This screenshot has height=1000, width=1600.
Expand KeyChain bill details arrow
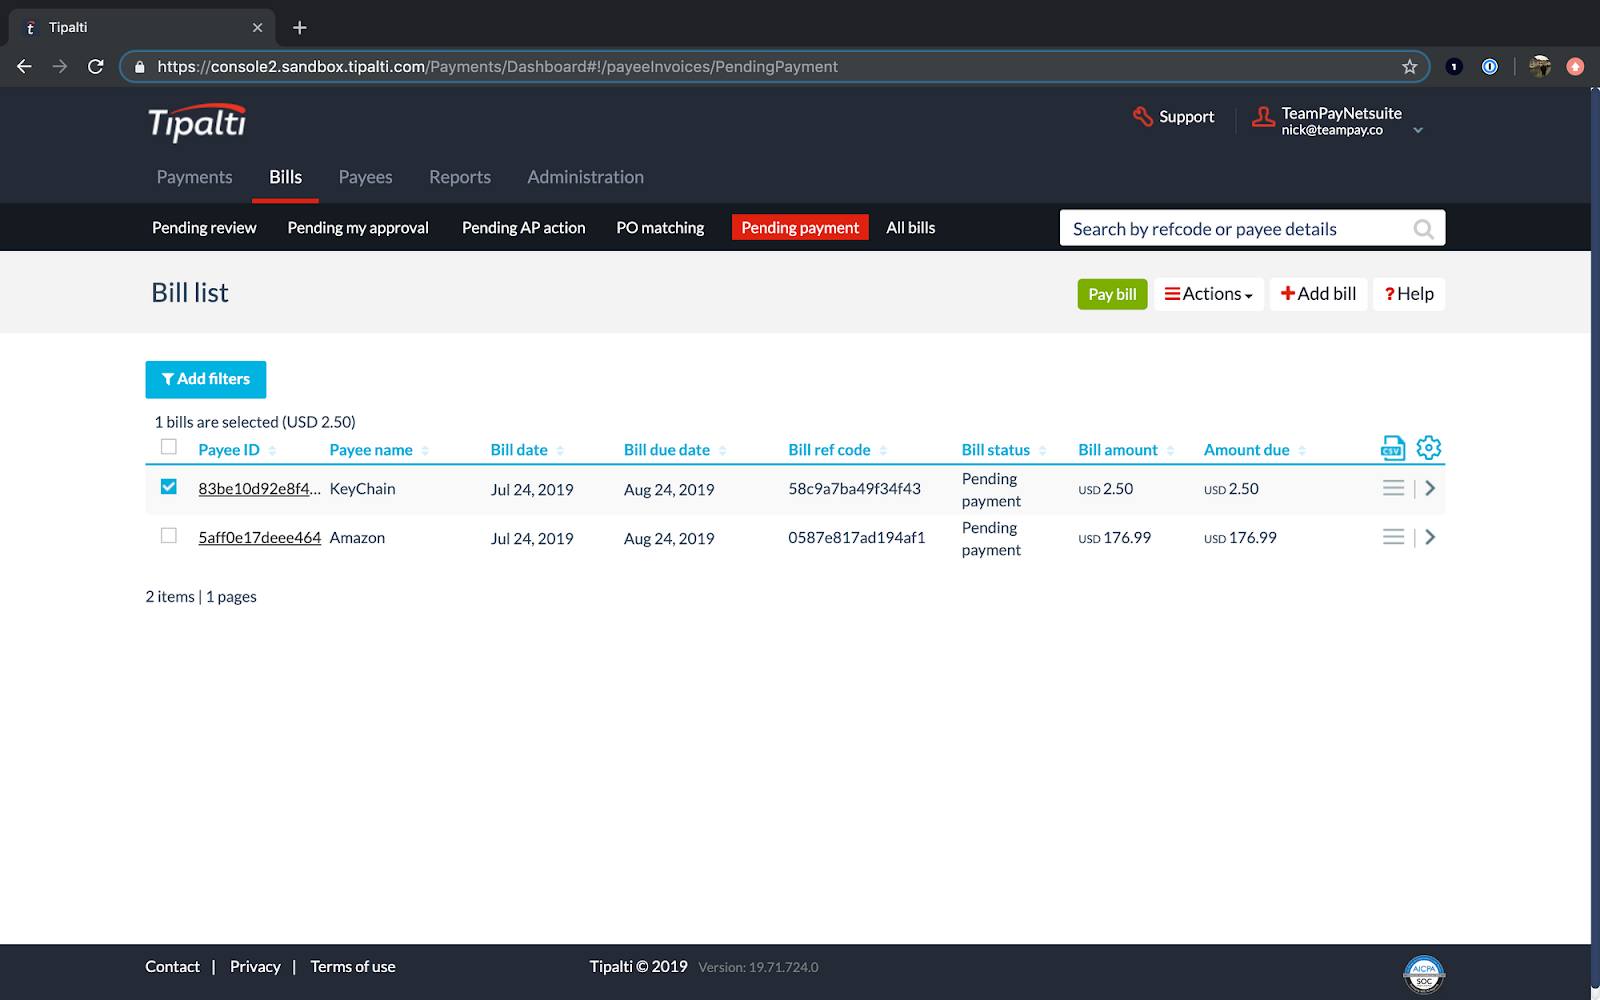click(x=1430, y=488)
